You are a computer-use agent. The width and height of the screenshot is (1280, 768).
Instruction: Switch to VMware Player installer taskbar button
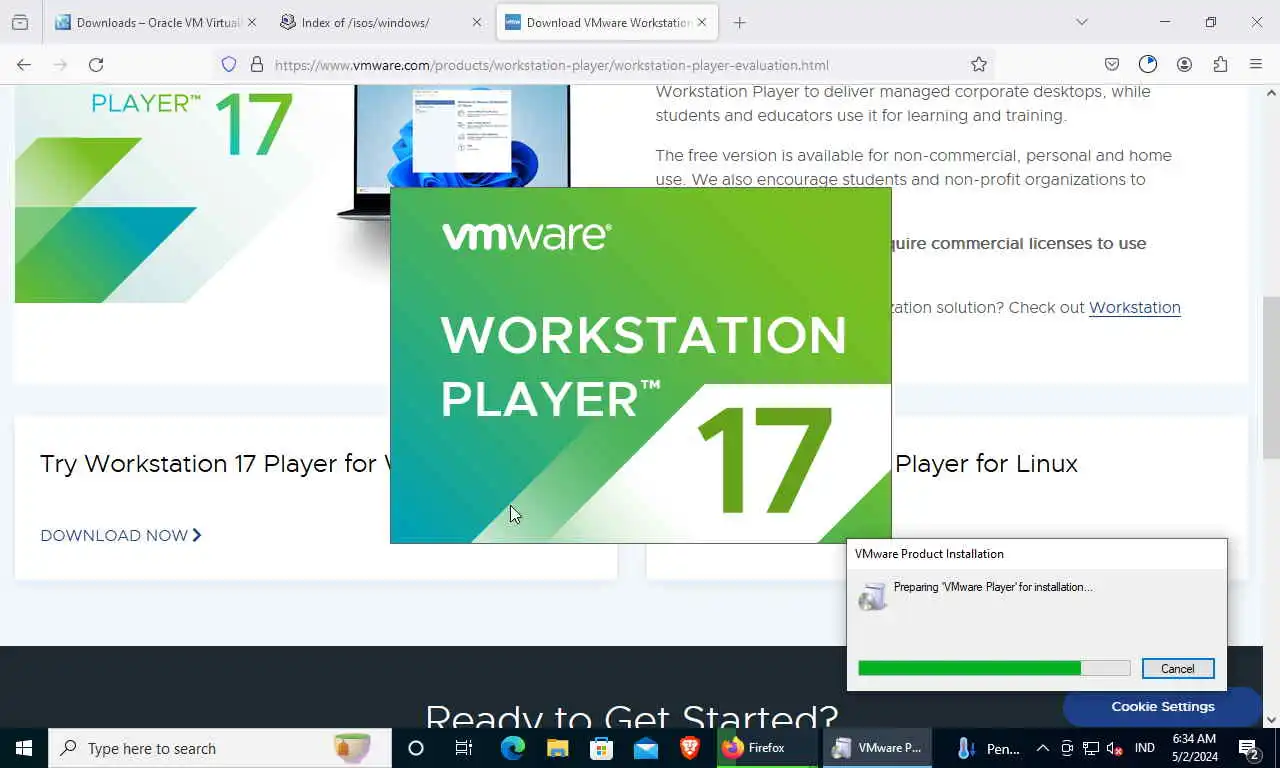coord(878,748)
